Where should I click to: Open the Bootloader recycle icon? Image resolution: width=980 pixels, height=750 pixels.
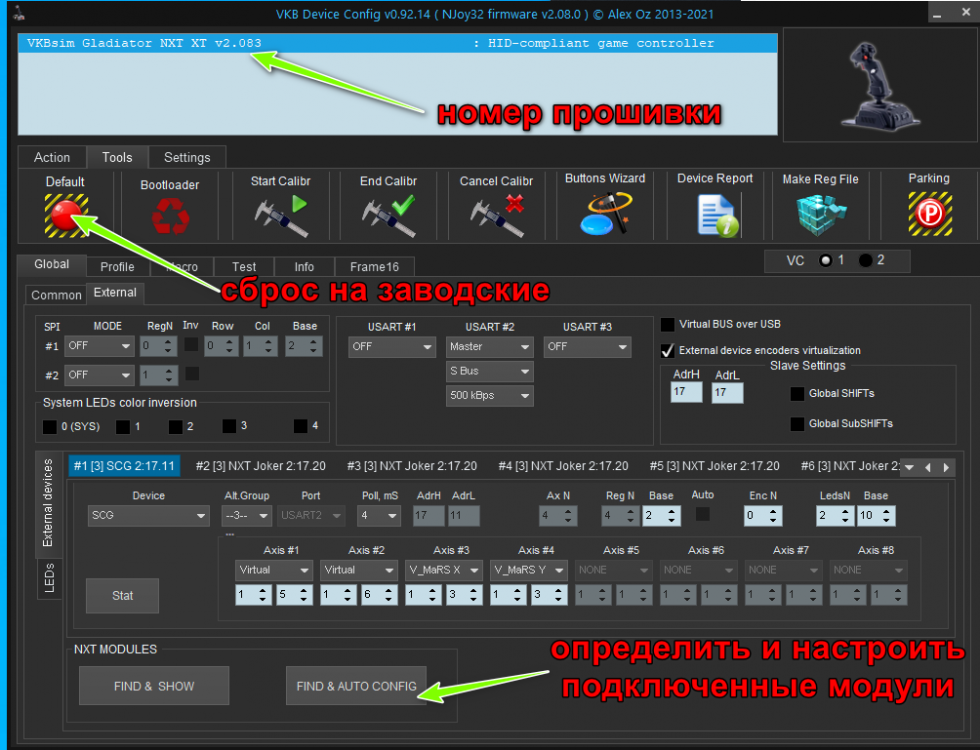pyautogui.click(x=170, y=216)
